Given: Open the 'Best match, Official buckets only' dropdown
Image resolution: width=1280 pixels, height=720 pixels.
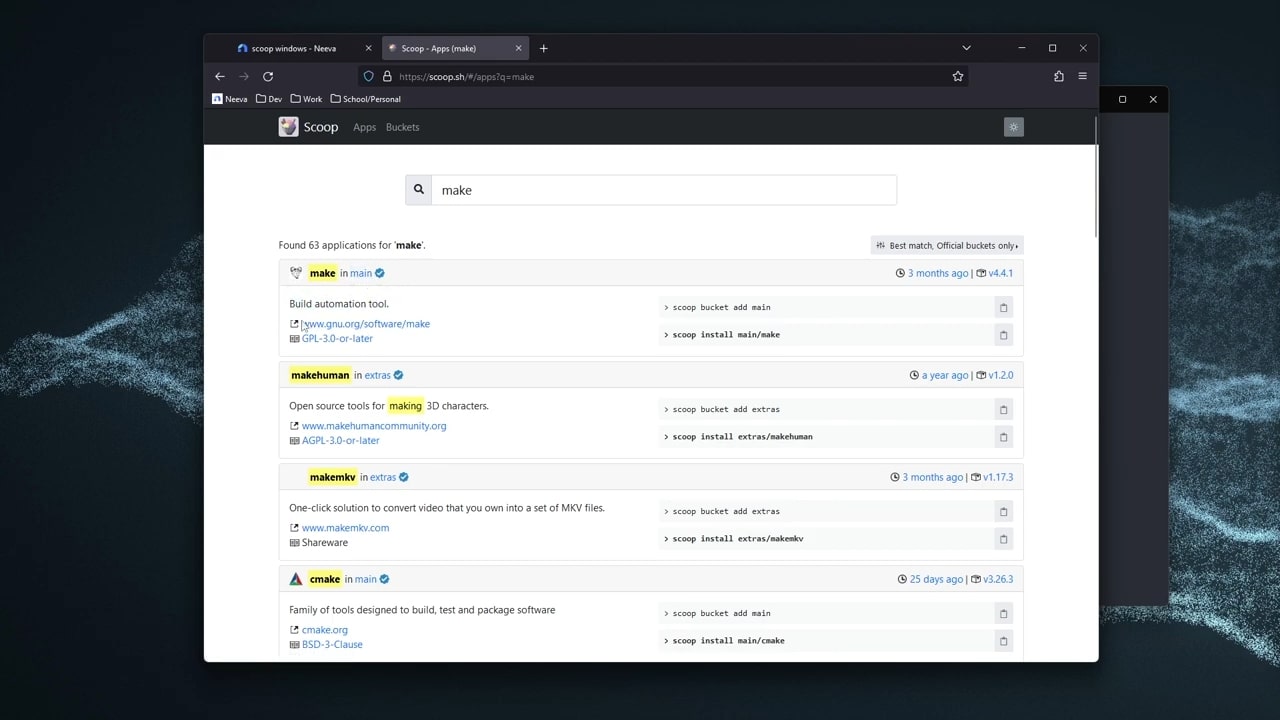Looking at the screenshot, I should click(947, 245).
